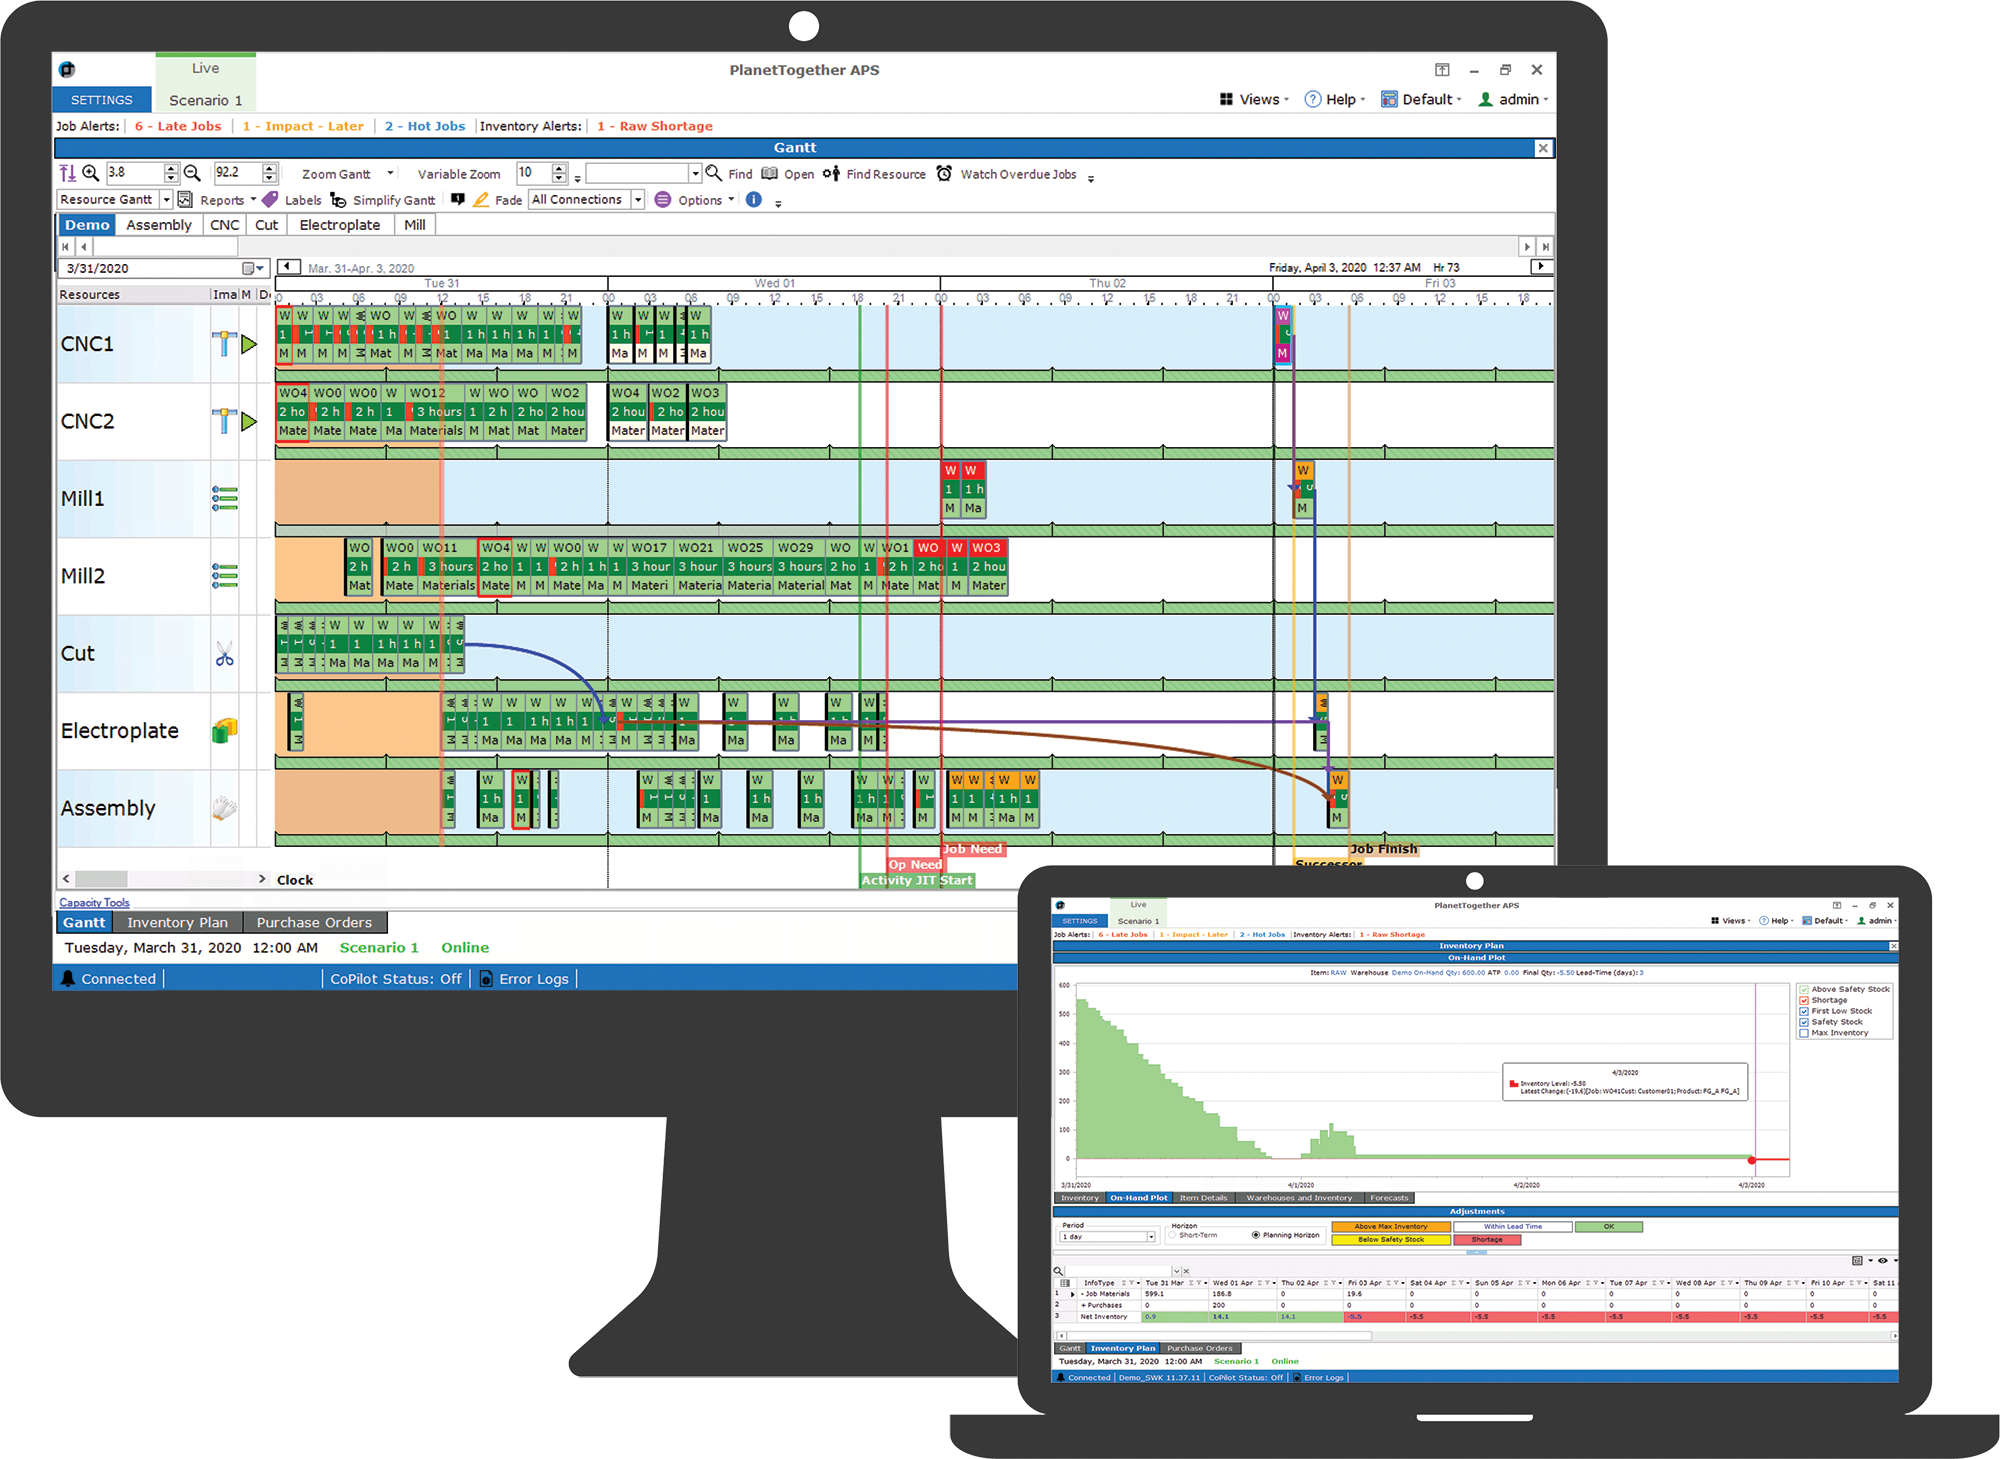This screenshot has height=1459, width=2000.
Task: Click the Find Resource icon
Action: [831, 173]
